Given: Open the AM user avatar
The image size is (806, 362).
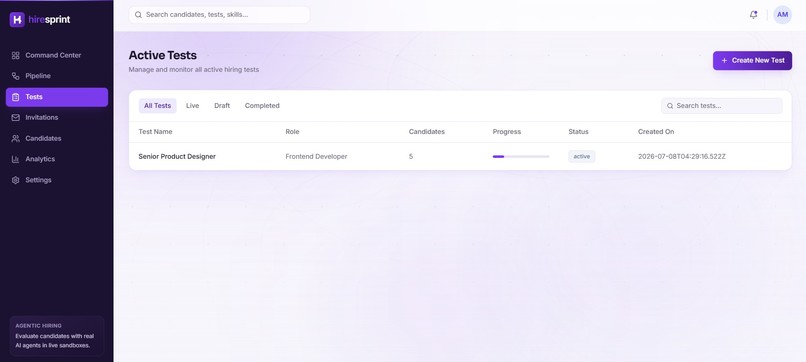Looking at the screenshot, I should click(782, 15).
